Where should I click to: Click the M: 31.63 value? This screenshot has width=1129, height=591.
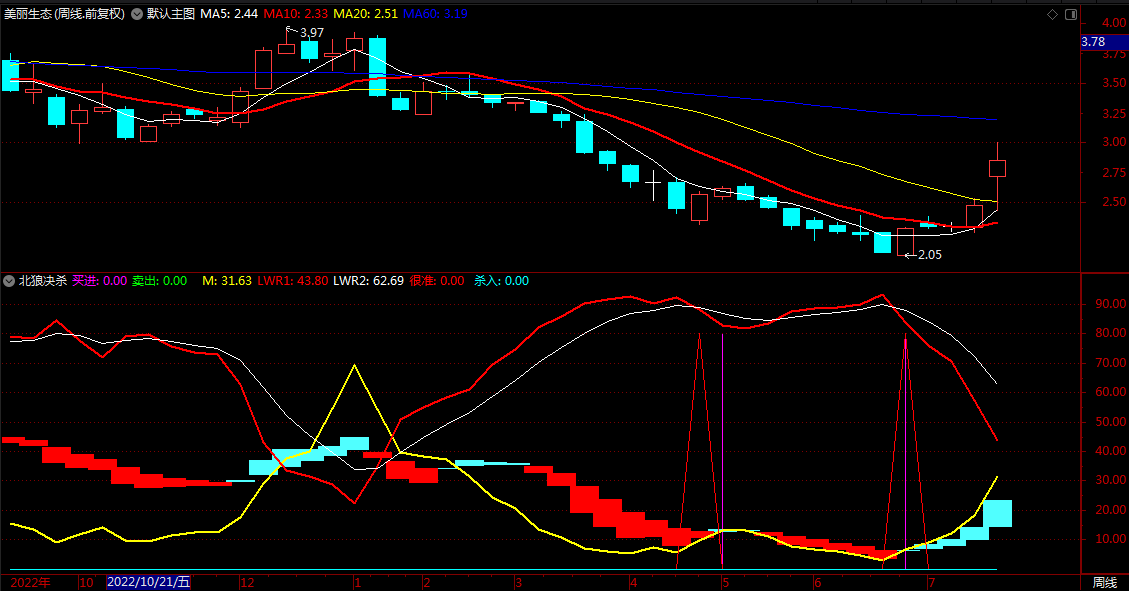[x=227, y=281]
